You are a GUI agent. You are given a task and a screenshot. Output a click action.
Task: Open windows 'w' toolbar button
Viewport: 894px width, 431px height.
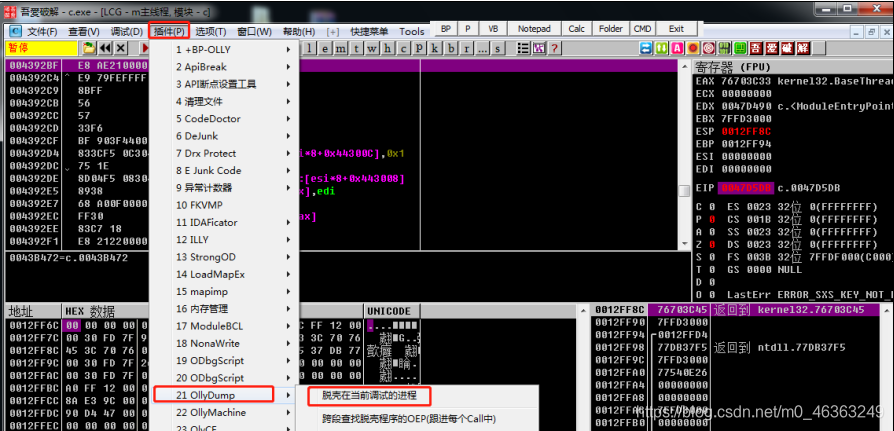click(x=372, y=48)
